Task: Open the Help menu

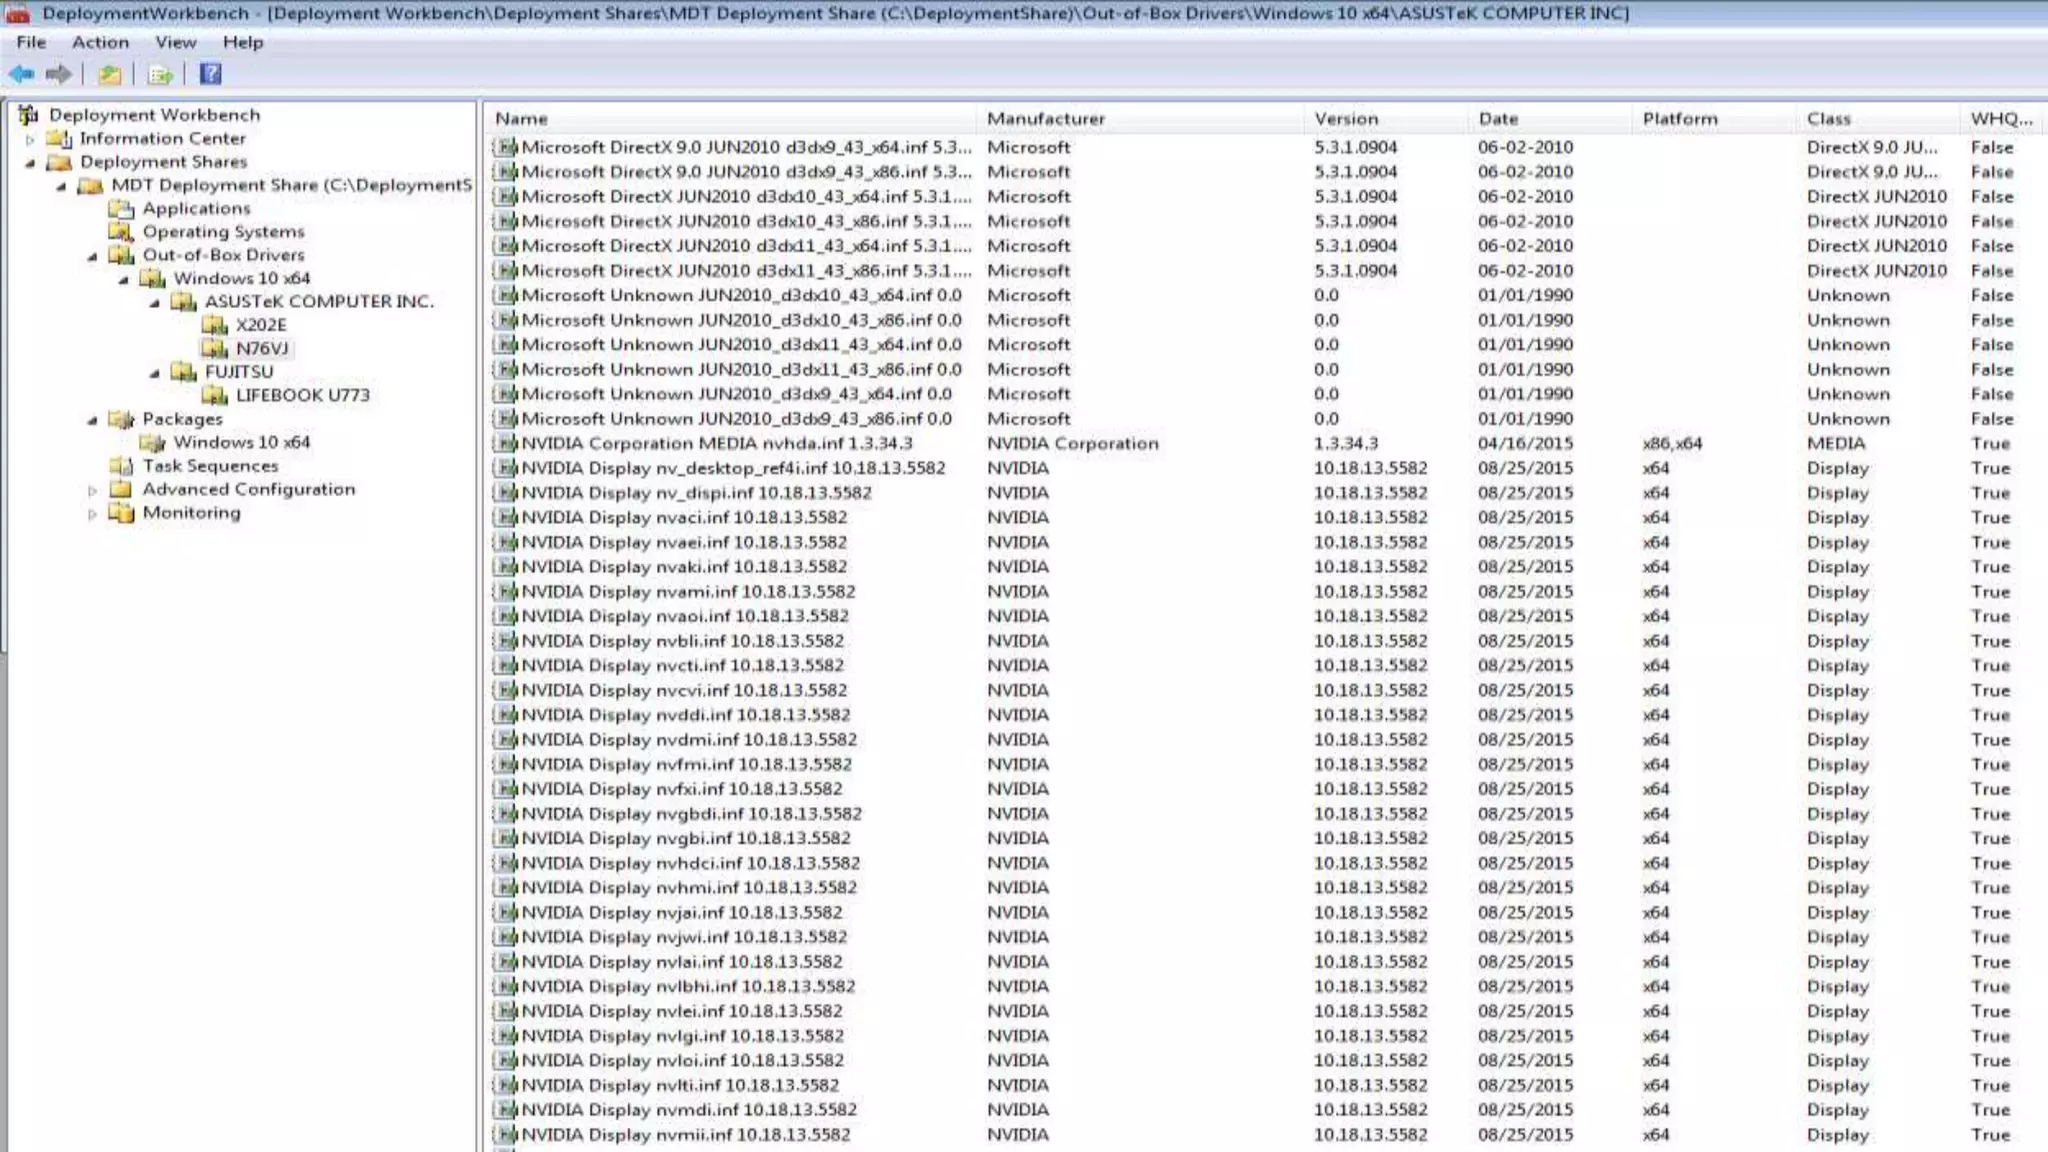Action: pyautogui.click(x=243, y=42)
